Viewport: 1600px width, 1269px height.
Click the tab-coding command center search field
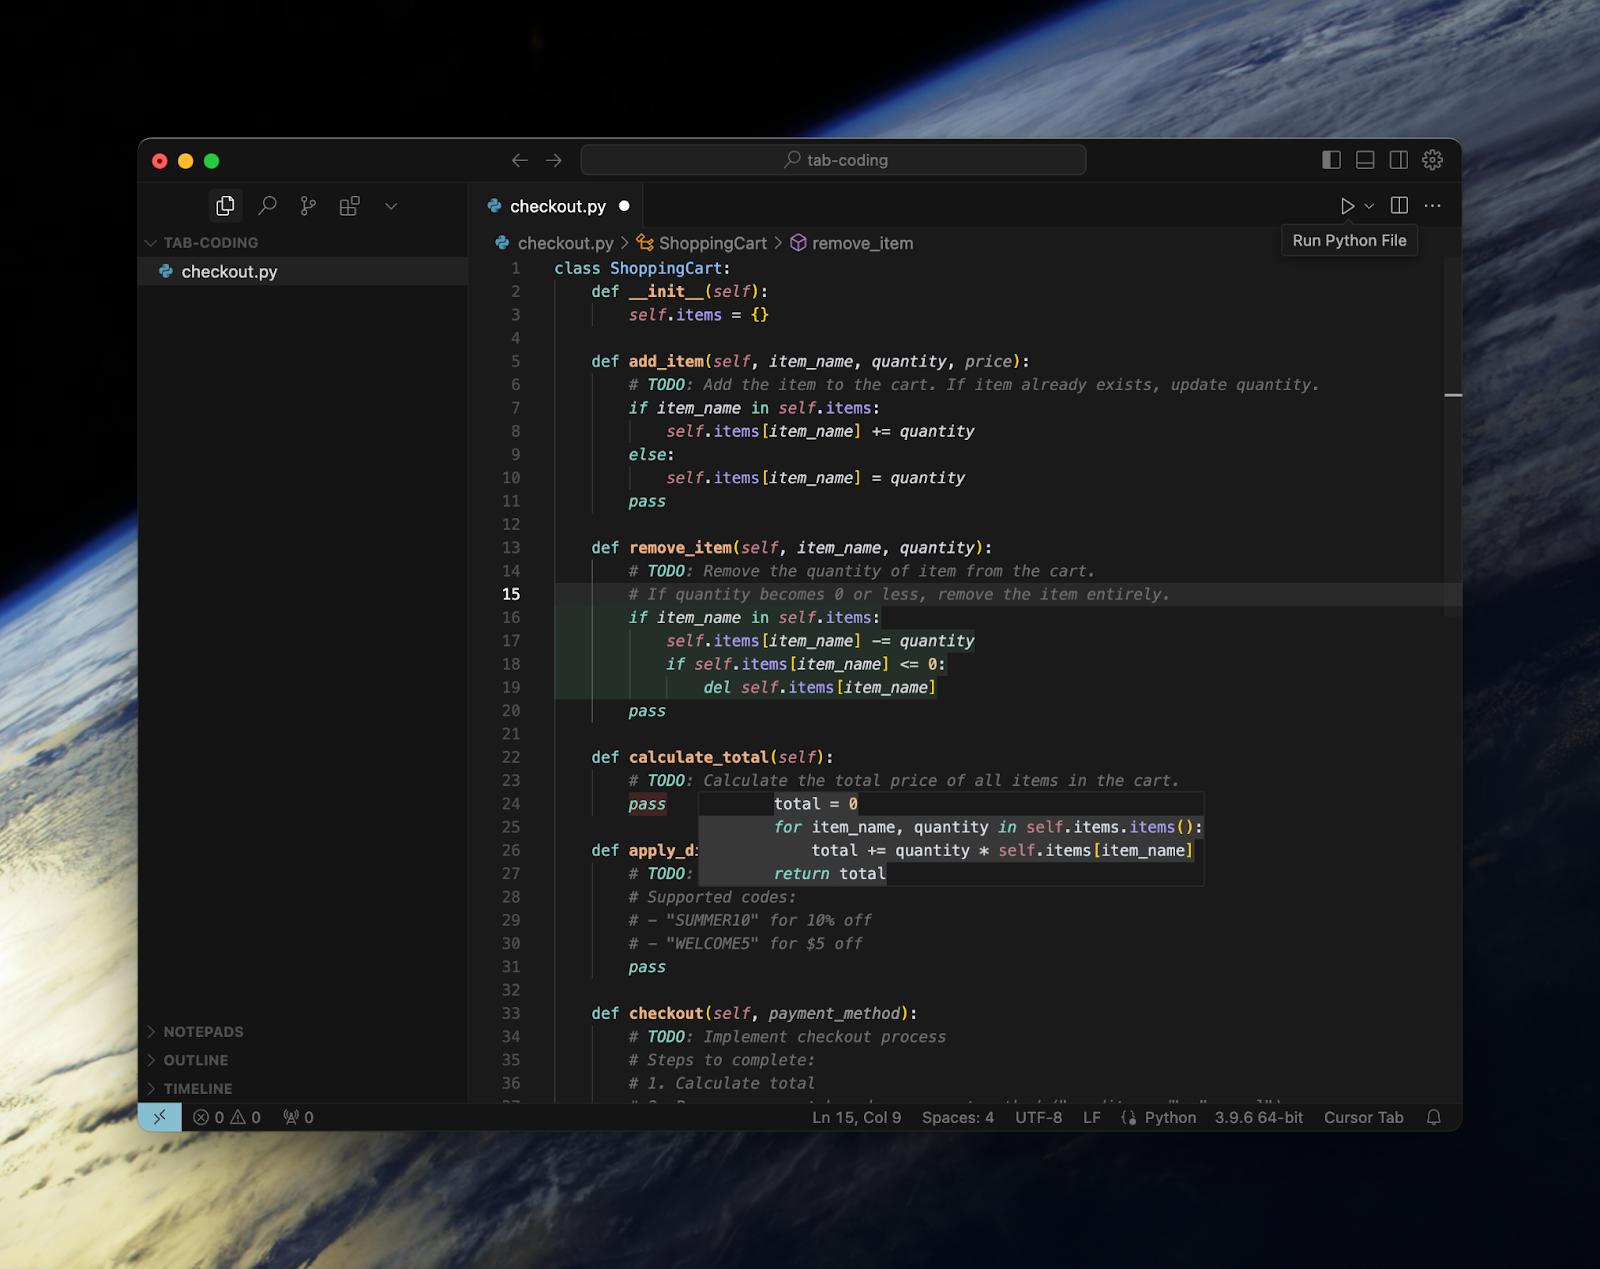[x=833, y=160]
